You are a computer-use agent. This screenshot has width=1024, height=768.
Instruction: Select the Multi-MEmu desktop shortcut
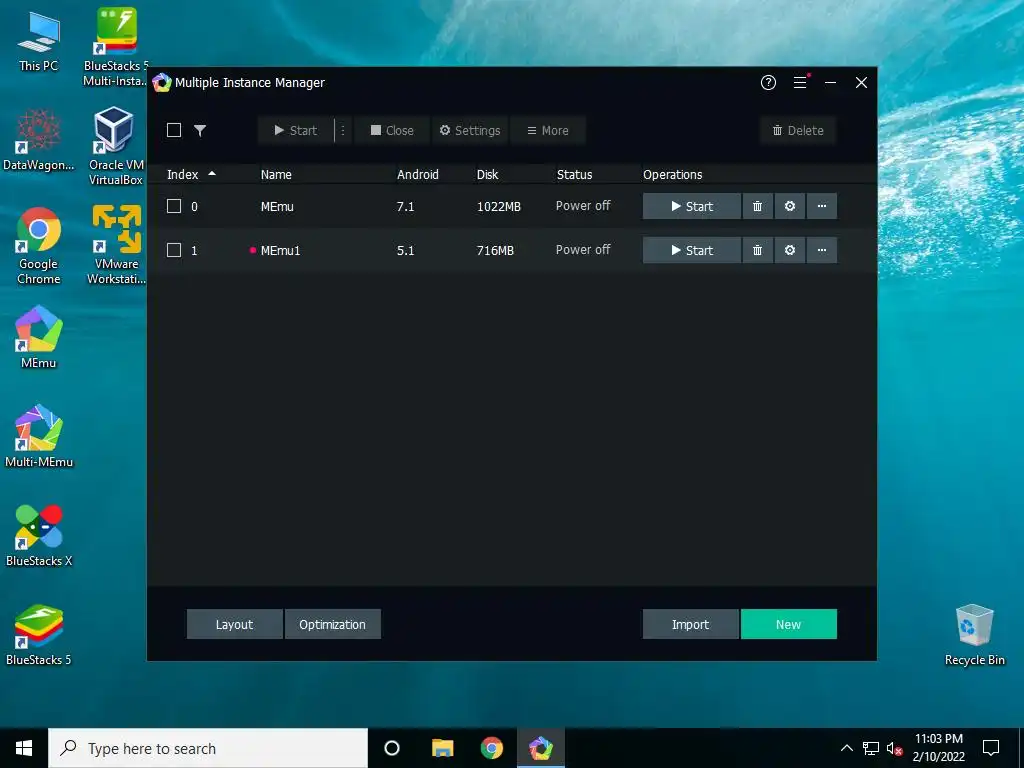pyautogui.click(x=39, y=436)
